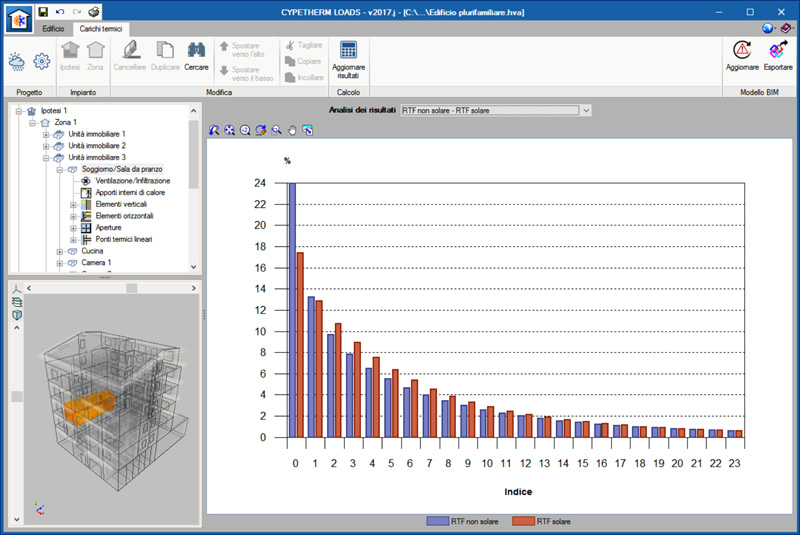Screen dimensions: 800x535
Task: Switch to the Carichi termici tab
Action: 101,29
